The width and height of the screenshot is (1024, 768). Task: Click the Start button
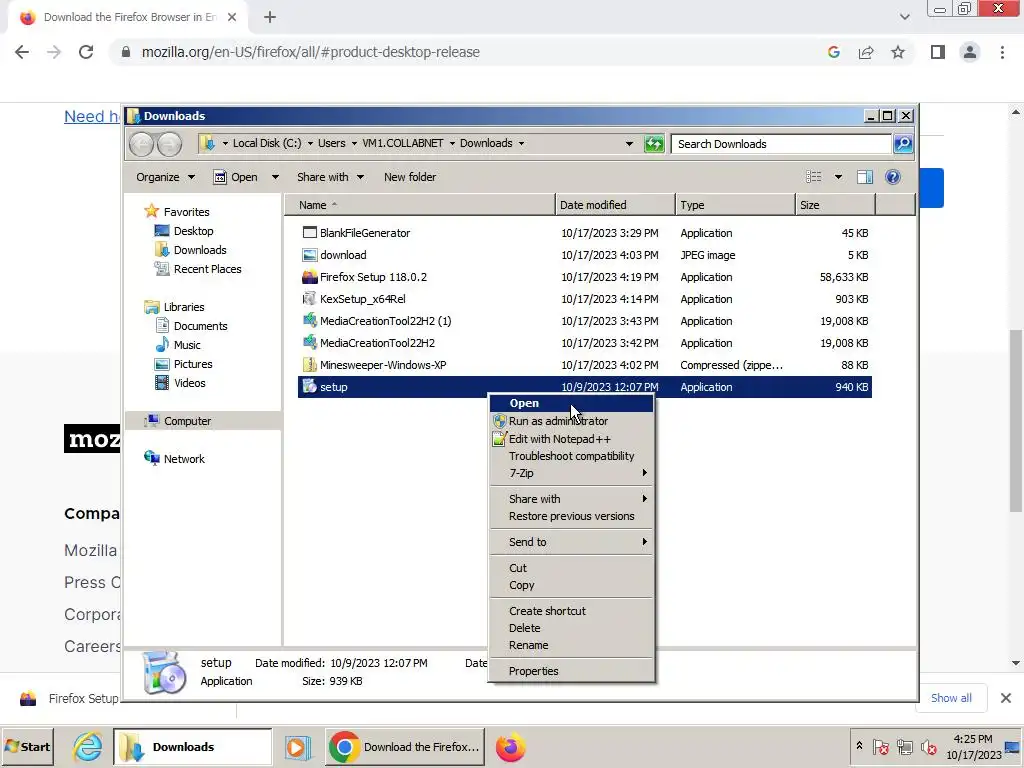click(27, 746)
